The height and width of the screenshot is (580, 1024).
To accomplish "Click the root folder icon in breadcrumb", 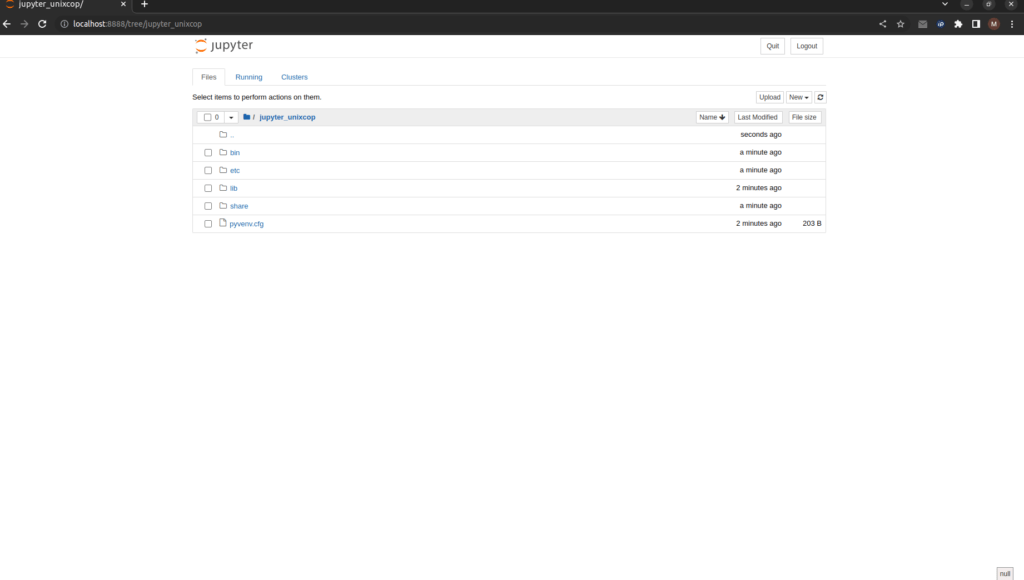I will click(247, 117).
